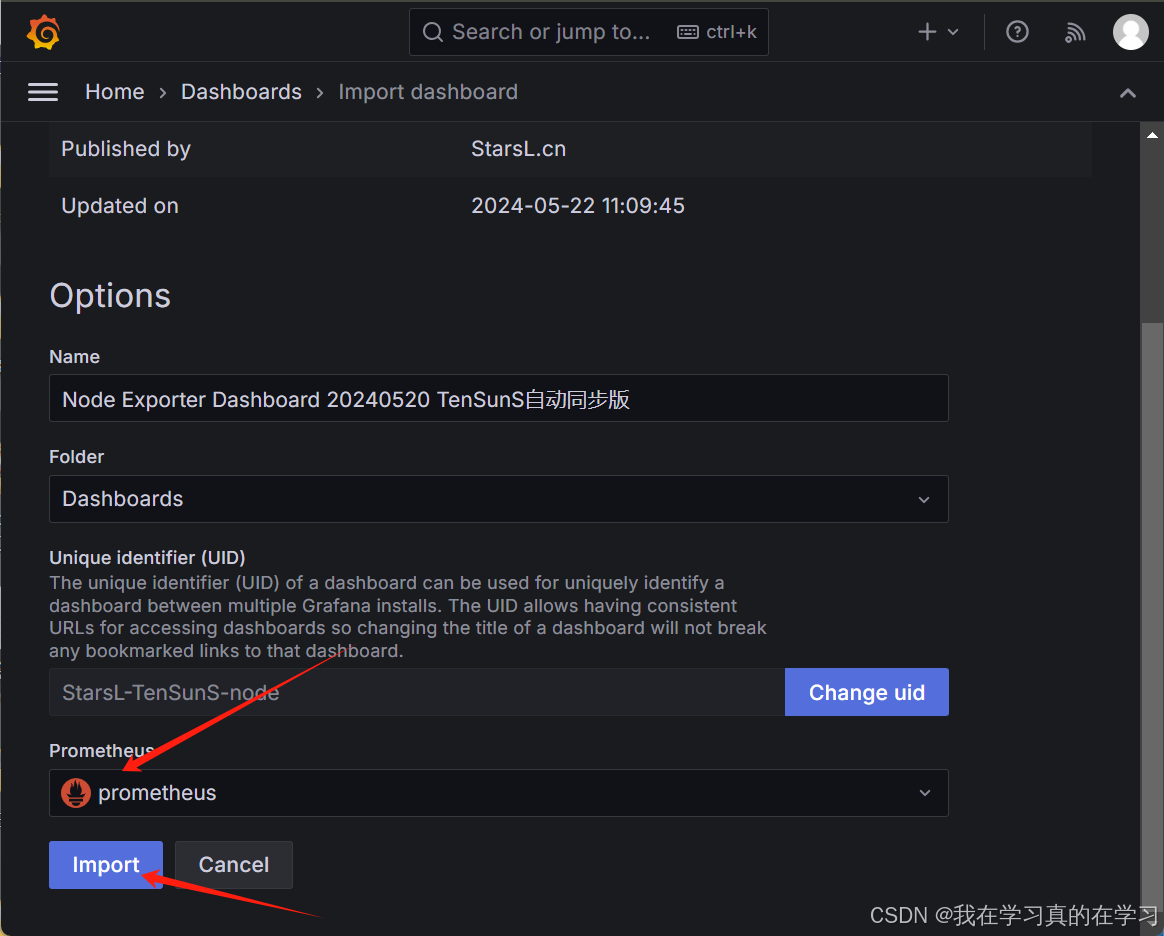Click the blue Import button
1164x936 pixels.
point(105,865)
